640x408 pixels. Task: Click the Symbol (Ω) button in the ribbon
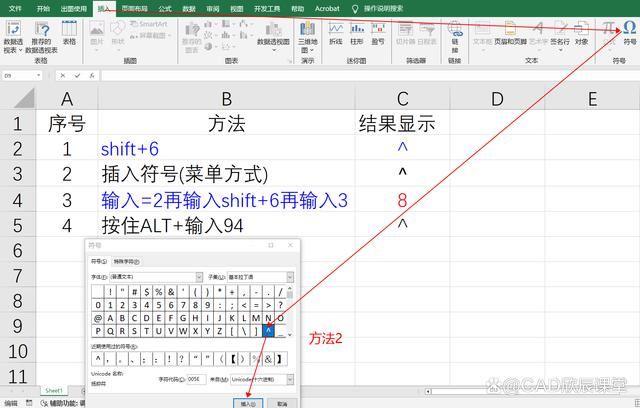coord(630,33)
